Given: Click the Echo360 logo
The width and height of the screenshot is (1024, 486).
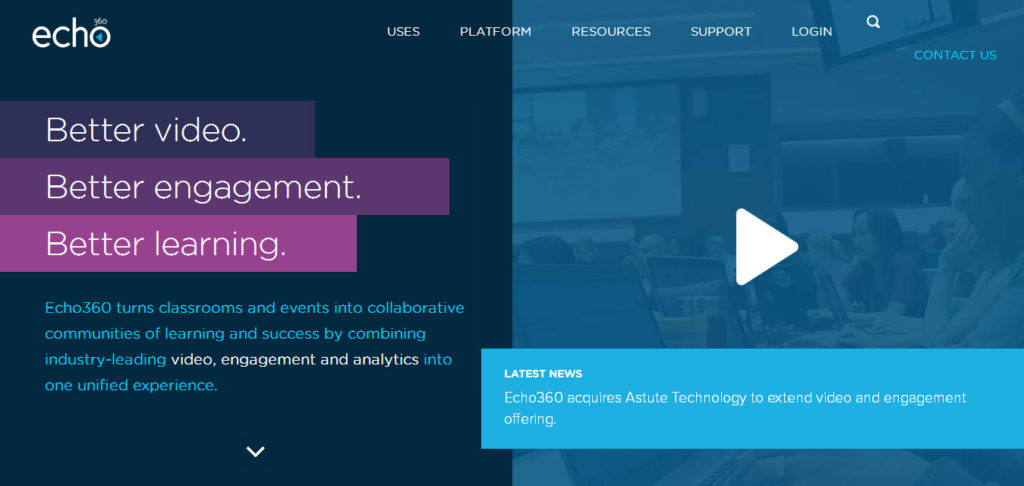Looking at the screenshot, I should pos(71,33).
